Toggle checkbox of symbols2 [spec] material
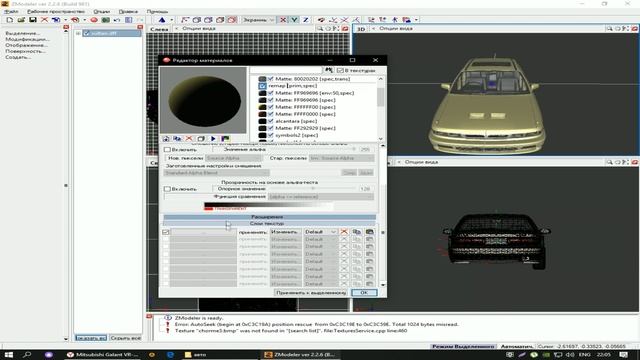 271,135
